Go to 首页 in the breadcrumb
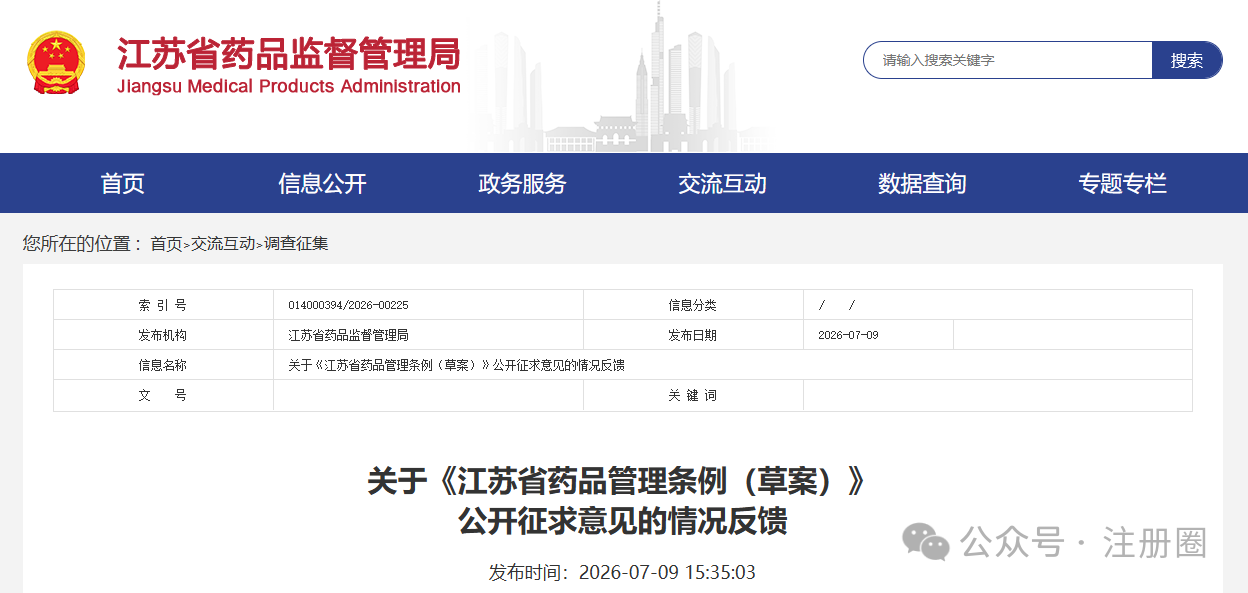This screenshot has width=1248, height=593. pyautogui.click(x=166, y=243)
